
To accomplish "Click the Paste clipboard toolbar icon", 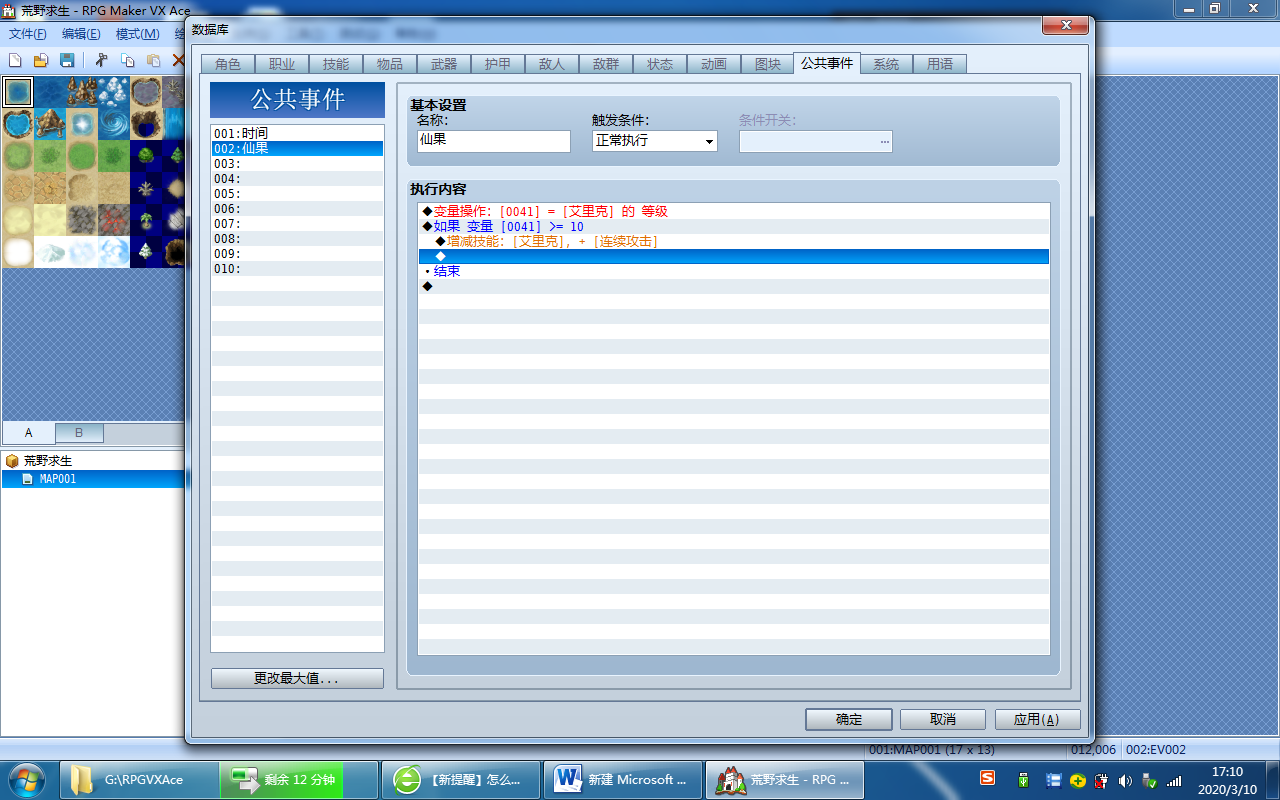I will click(x=153, y=60).
